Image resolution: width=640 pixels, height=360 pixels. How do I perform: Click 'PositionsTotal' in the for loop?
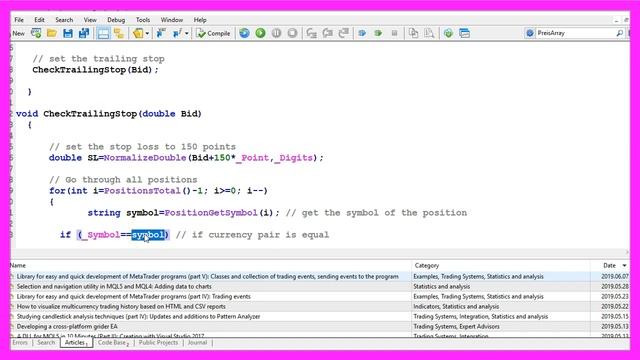[x=142, y=191]
